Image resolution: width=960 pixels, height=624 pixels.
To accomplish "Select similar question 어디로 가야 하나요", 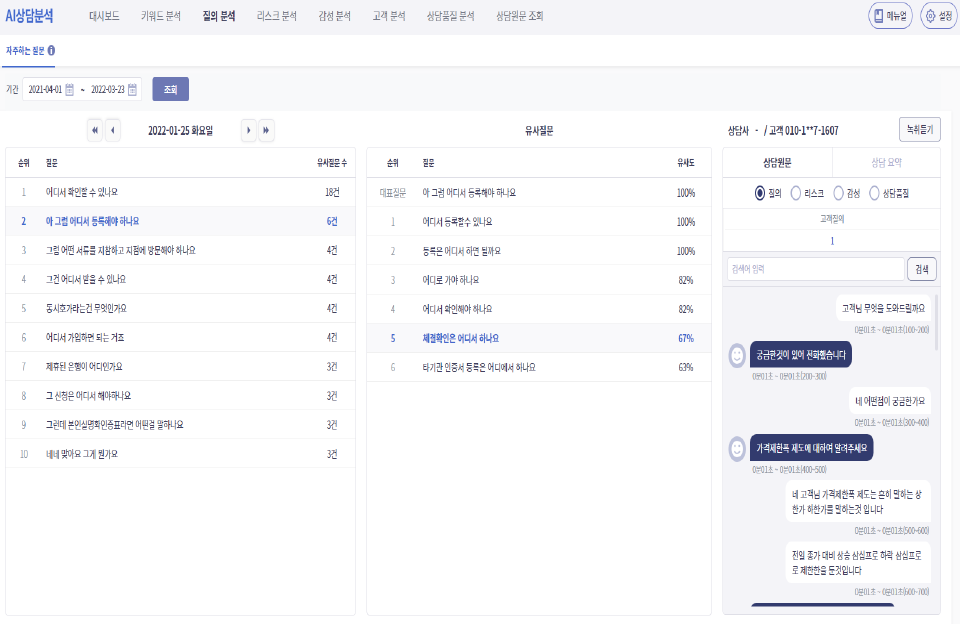I will 539,280.
